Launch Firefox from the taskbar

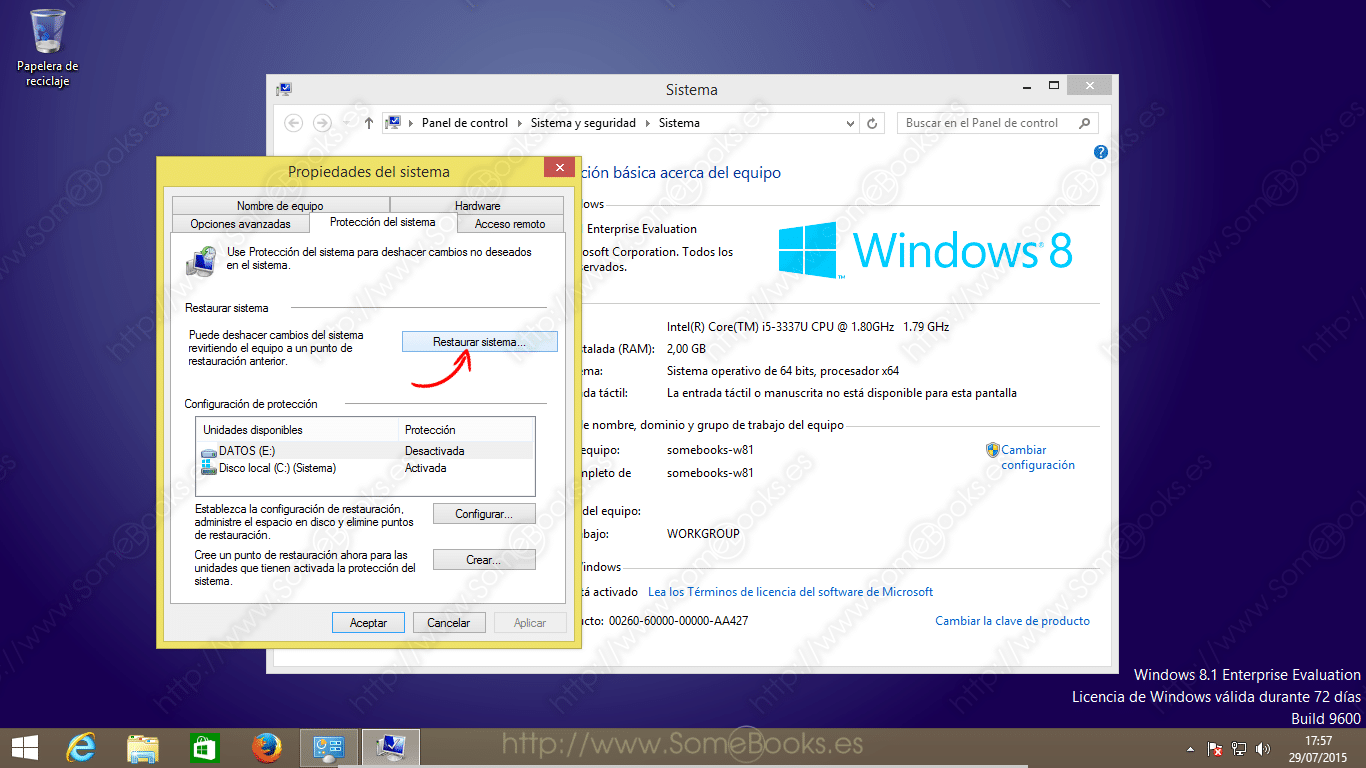click(266, 748)
